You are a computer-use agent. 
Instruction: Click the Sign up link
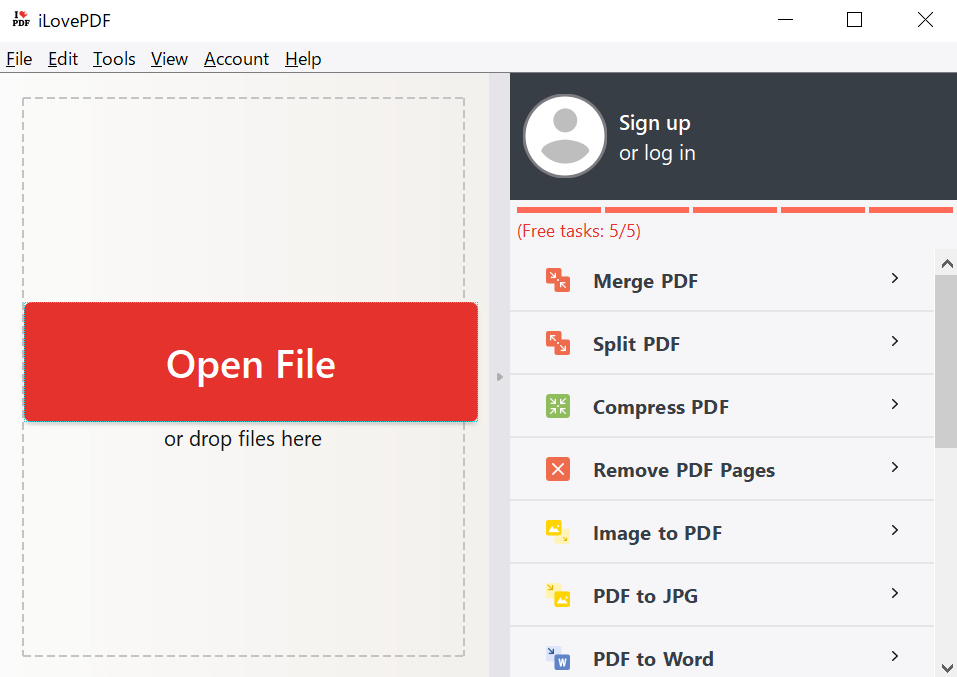click(654, 123)
